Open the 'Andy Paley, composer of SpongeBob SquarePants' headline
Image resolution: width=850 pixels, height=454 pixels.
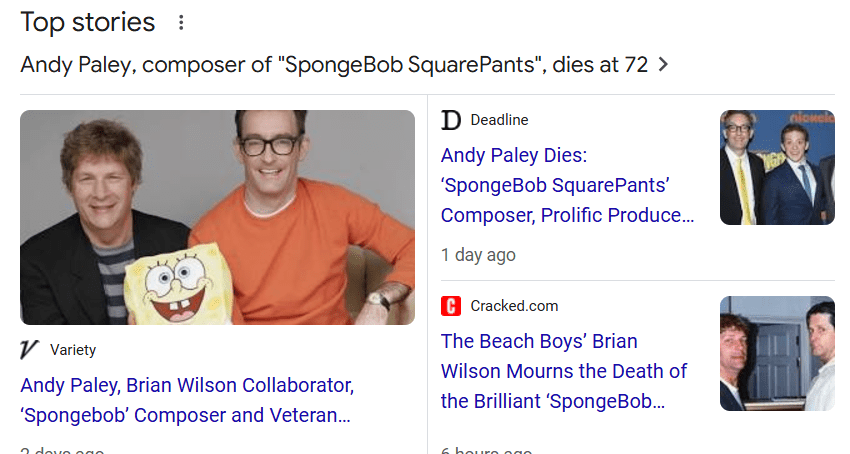[x=334, y=66]
